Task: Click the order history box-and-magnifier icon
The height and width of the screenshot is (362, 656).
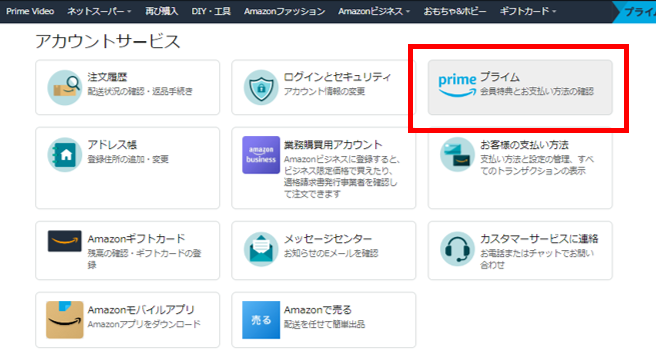Action: click(64, 87)
